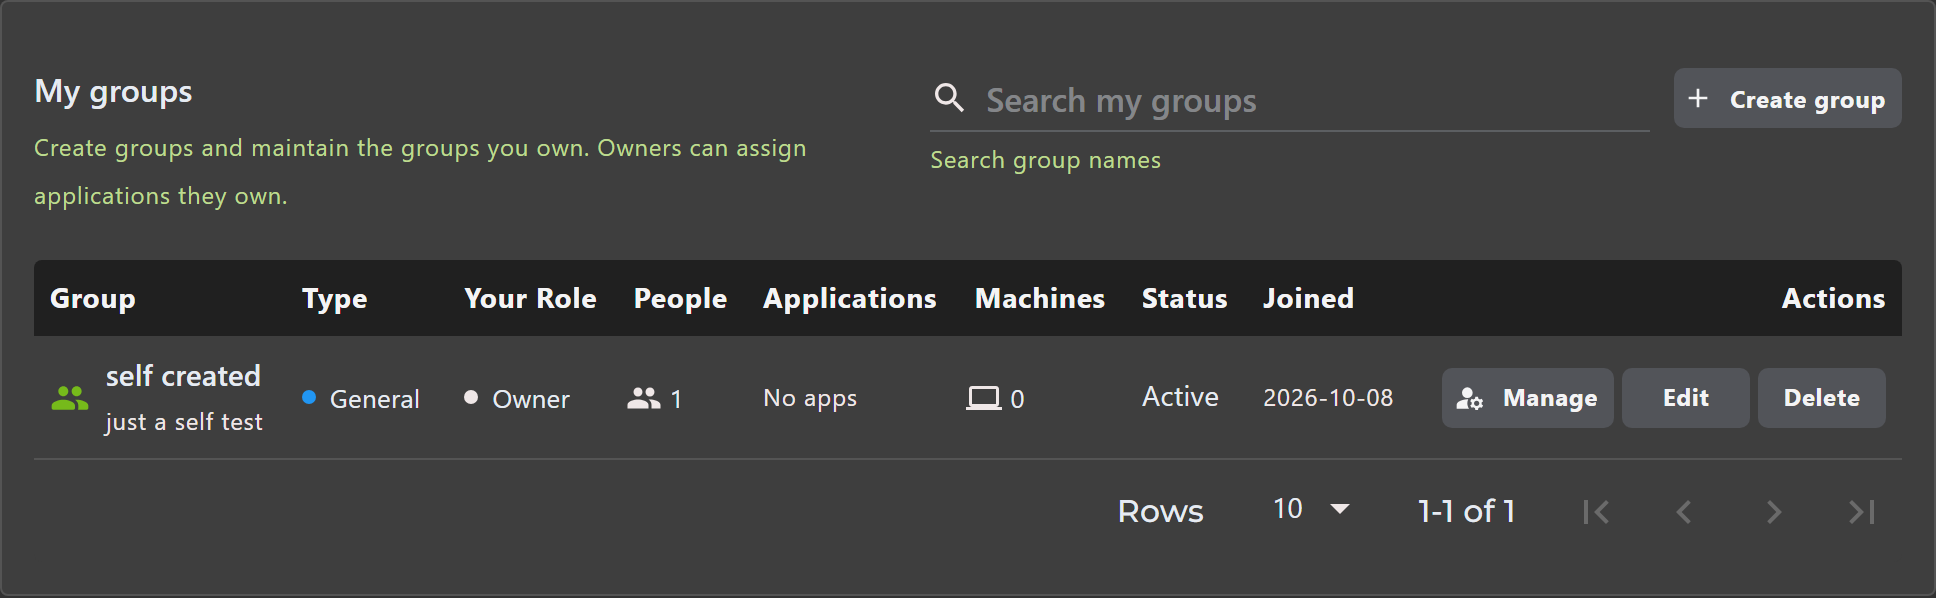Click the My groups heading
Image resolution: width=1936 pixels, height=598 pixels.
pos(113,92)
